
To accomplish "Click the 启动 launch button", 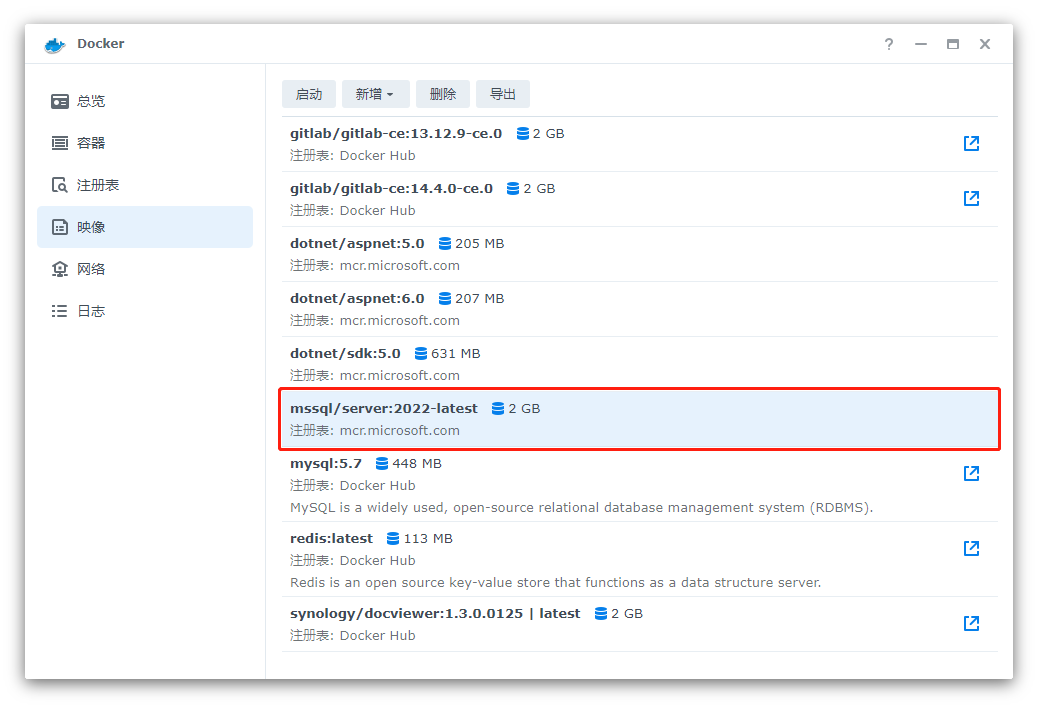I will (x=309, y=94).
